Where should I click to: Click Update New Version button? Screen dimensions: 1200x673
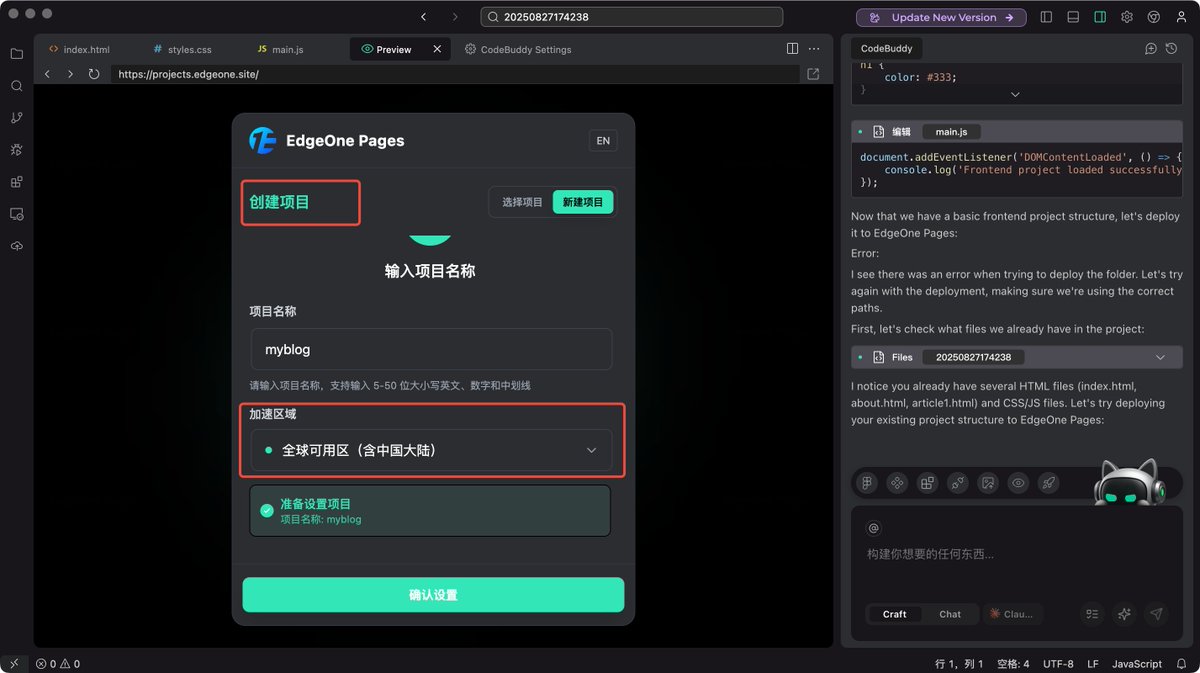[x=941, y=17]
